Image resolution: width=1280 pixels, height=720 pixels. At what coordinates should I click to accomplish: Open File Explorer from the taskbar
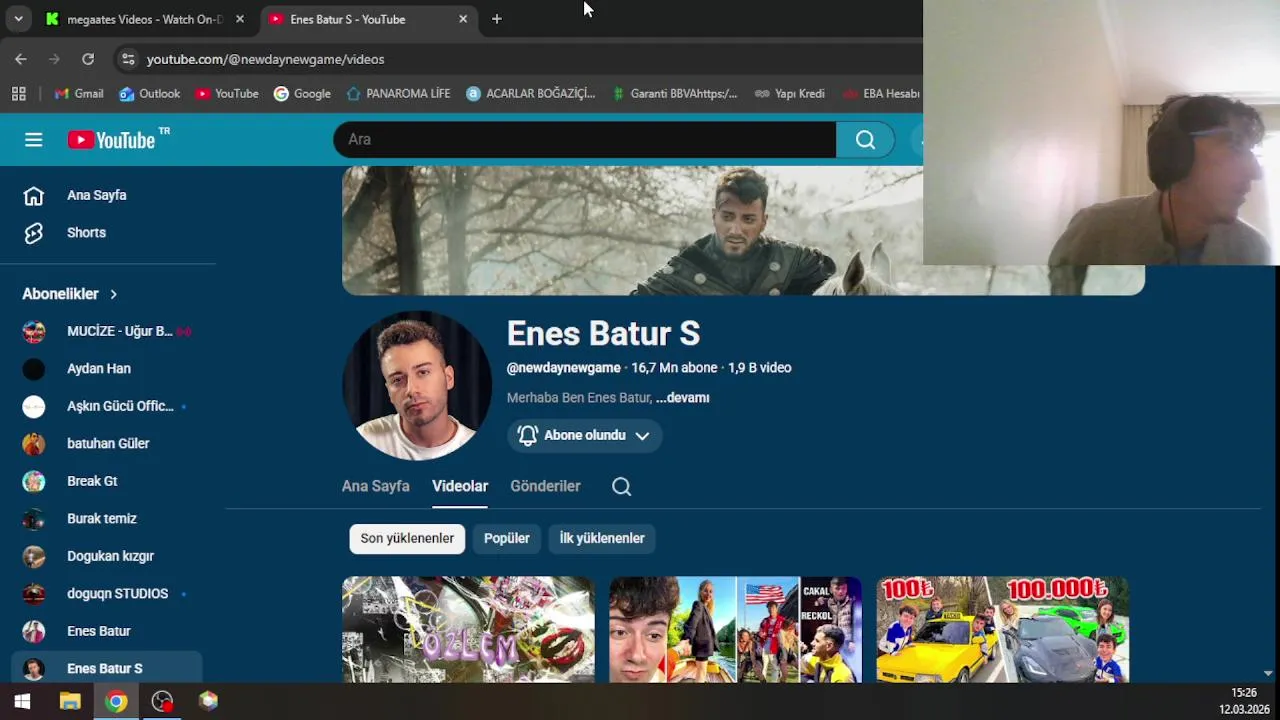(69, 701)
